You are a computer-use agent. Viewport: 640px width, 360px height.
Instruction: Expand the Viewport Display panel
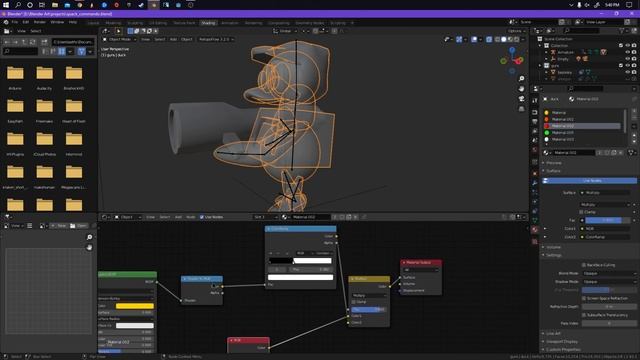[x=561, y=342]
